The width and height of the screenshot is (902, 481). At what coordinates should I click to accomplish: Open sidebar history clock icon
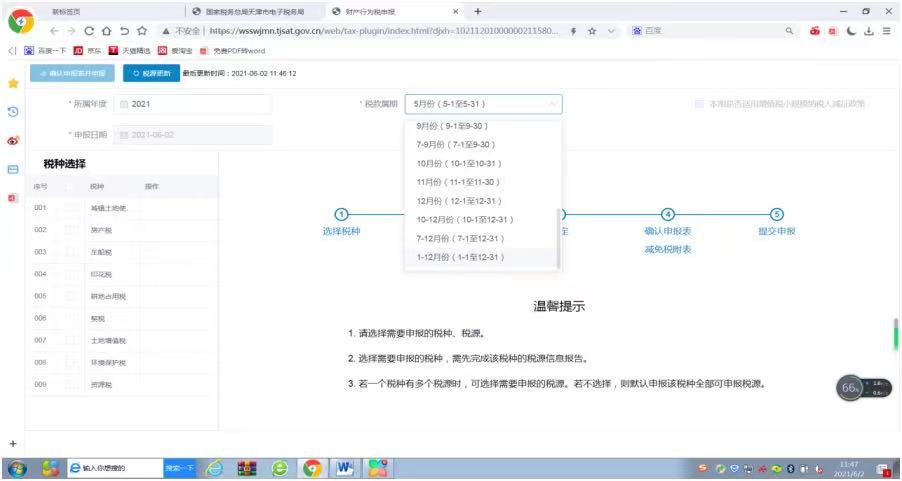pos(13,112)
